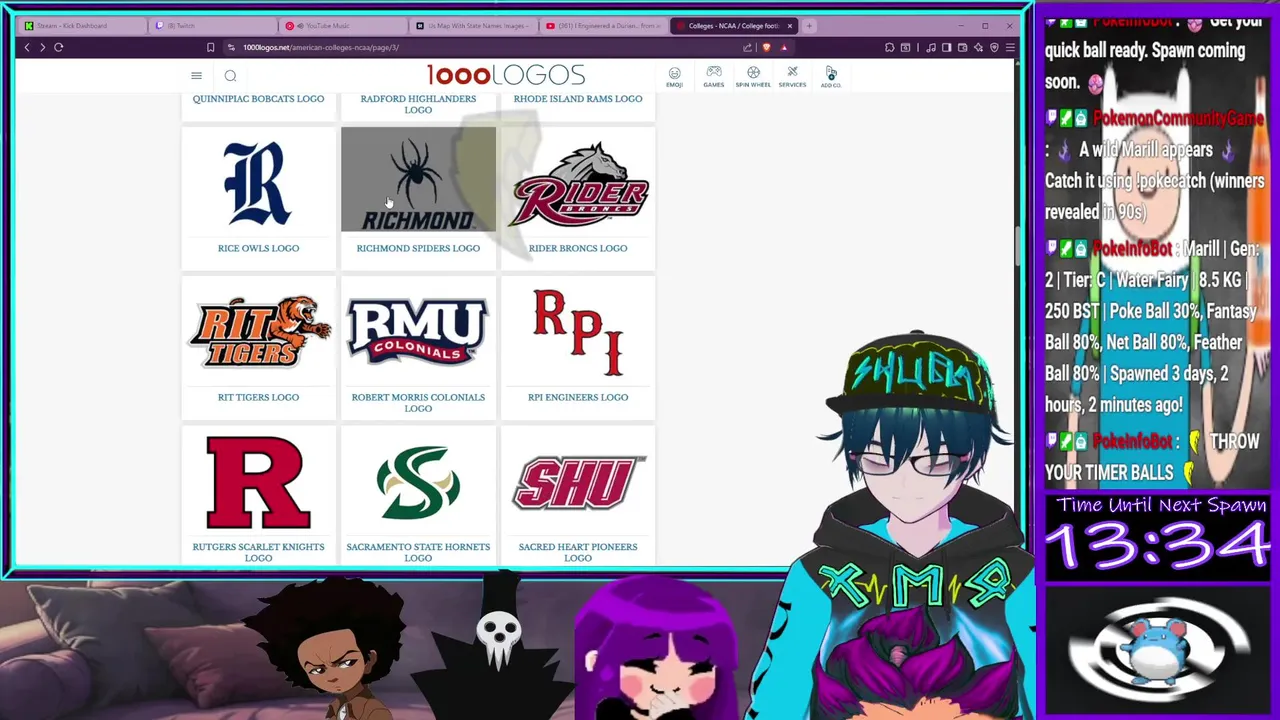The height and width of the screenshot is (720, 1280).
Task: Open the Services icon in site header
Action: pos(792,77)
